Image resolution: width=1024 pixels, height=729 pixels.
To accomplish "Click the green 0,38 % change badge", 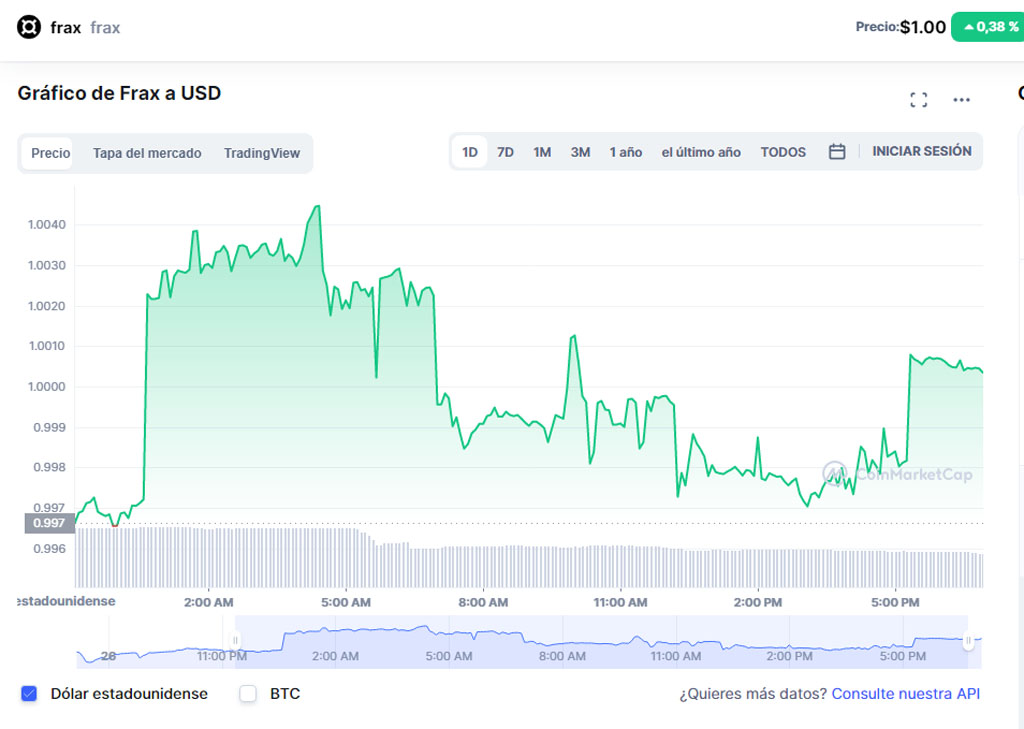I will click(989, 27).
